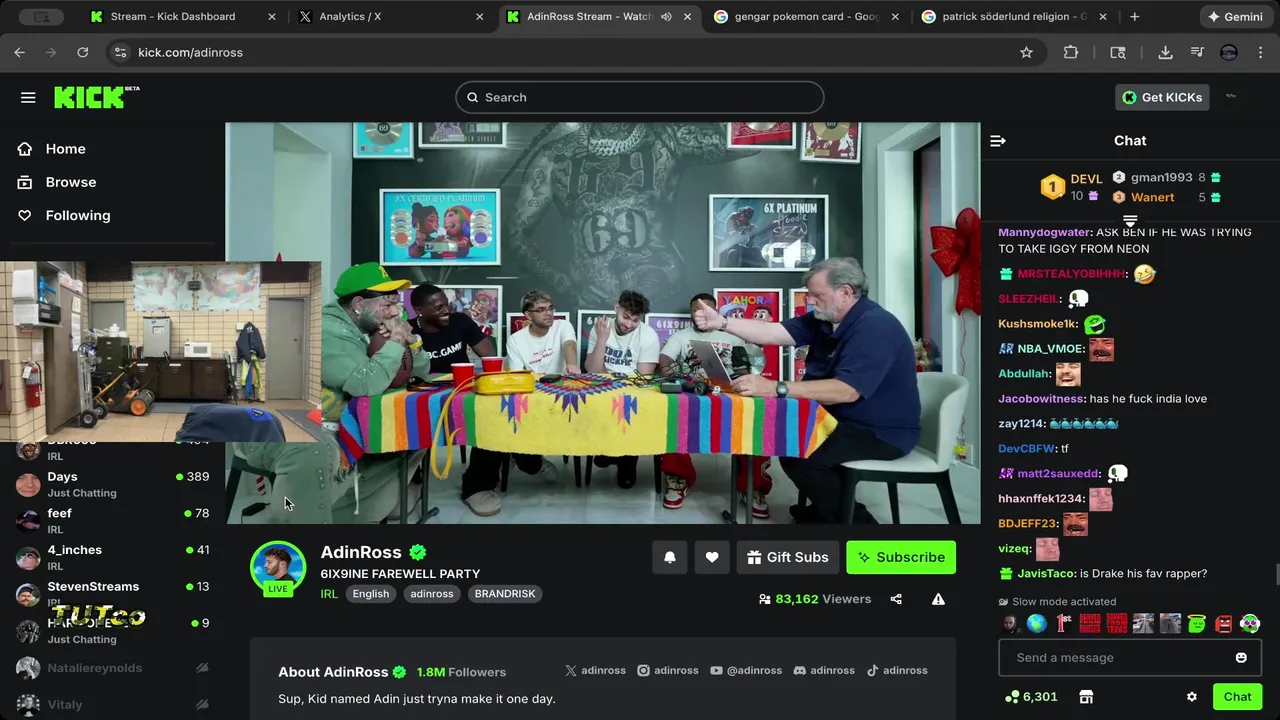Screen dimensions: 1280x720
Task: Expand the chat leaderboard handle
Action: point(1130,220)
